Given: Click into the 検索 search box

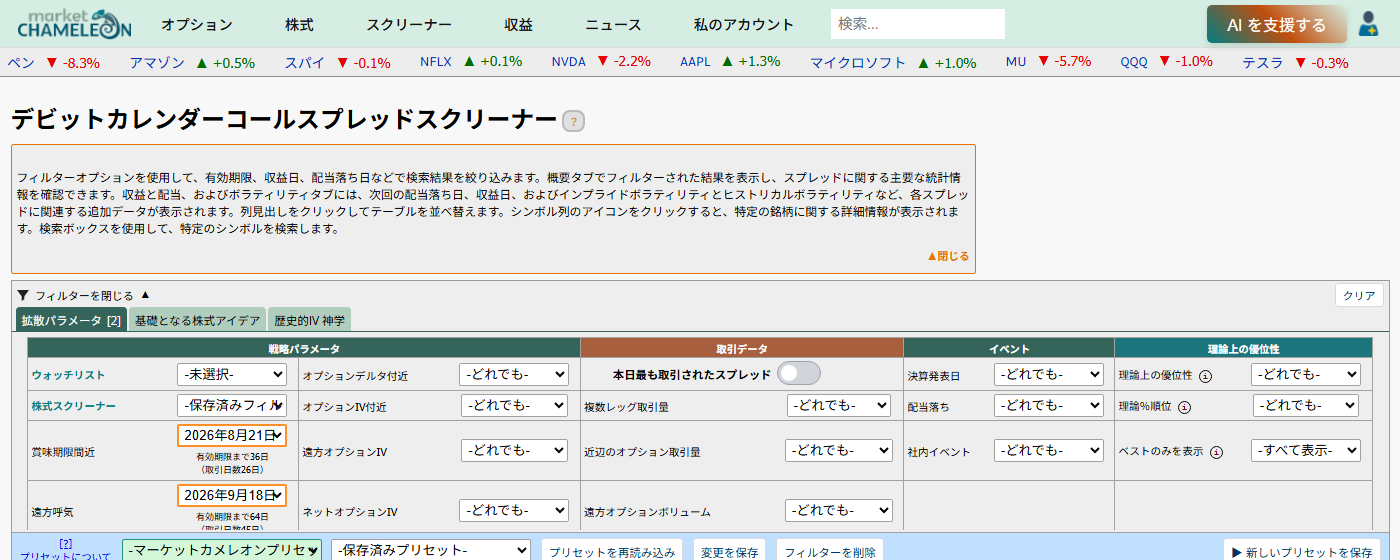Looking at the screenshot, I should [x=917, y=24].
